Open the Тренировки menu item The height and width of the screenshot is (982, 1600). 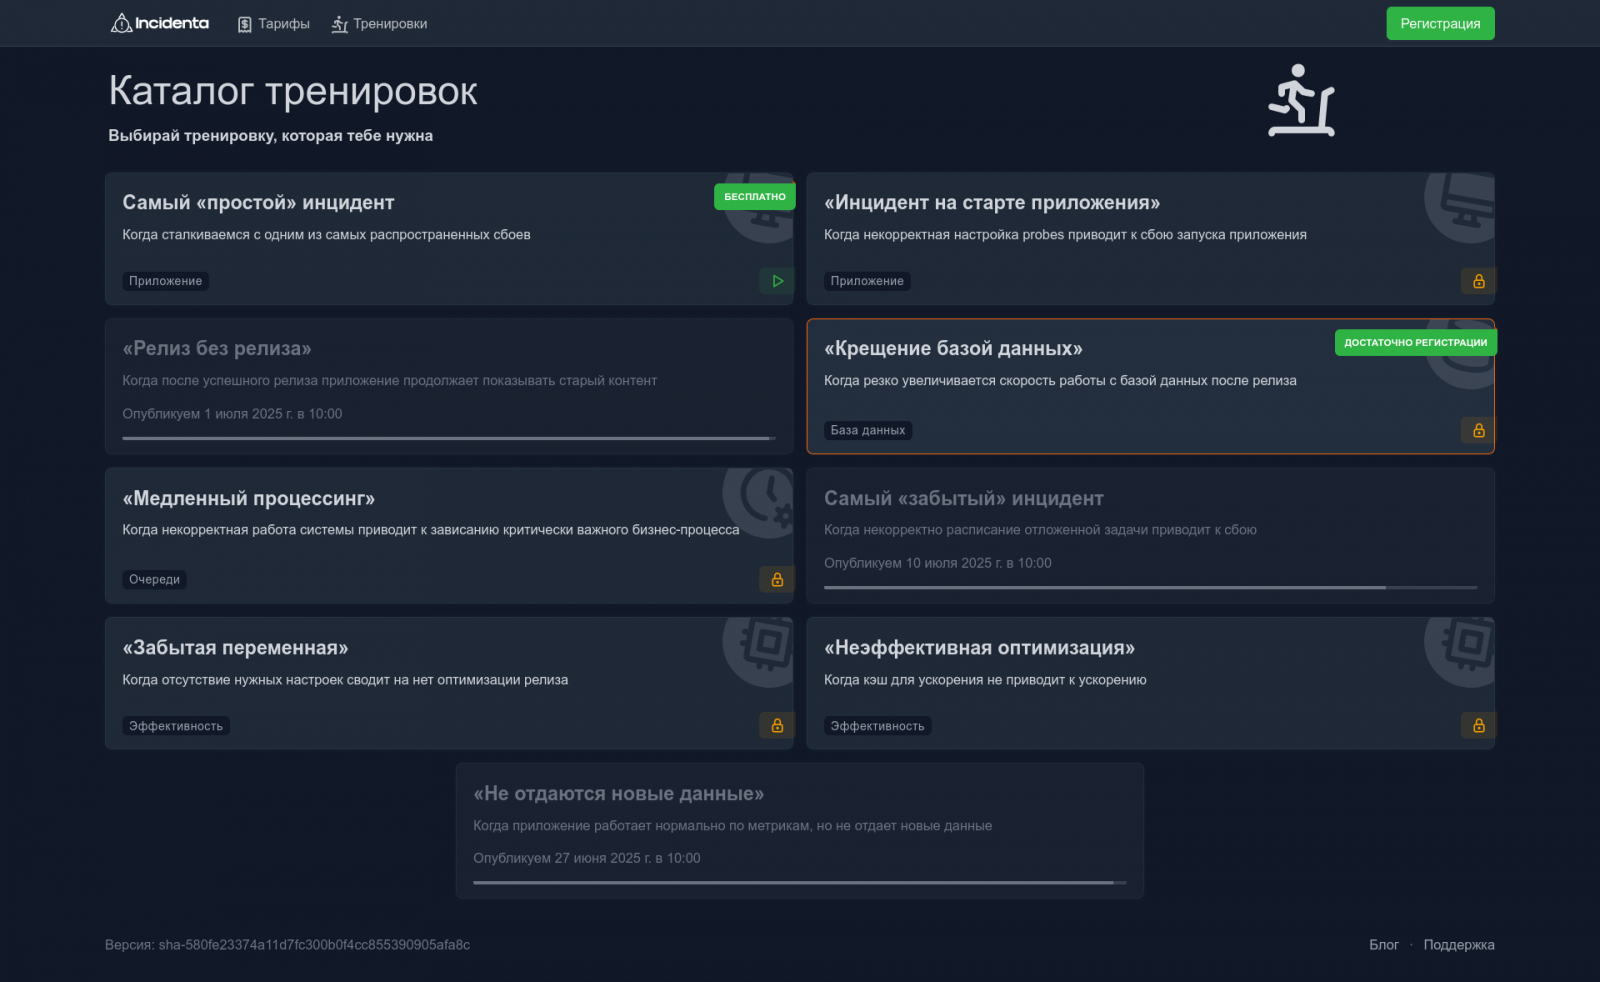tap(379, 24)
